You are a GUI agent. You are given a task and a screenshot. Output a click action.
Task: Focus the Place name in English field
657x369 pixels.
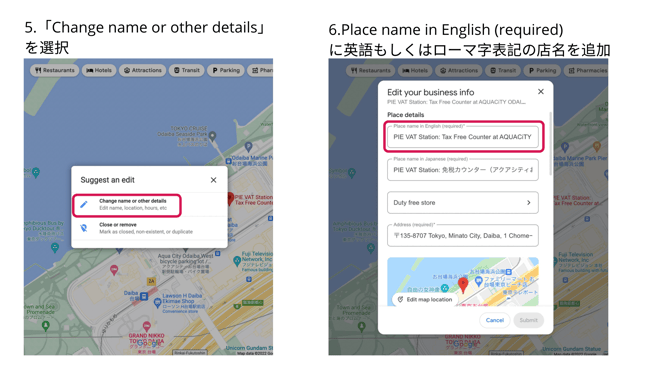463,137
